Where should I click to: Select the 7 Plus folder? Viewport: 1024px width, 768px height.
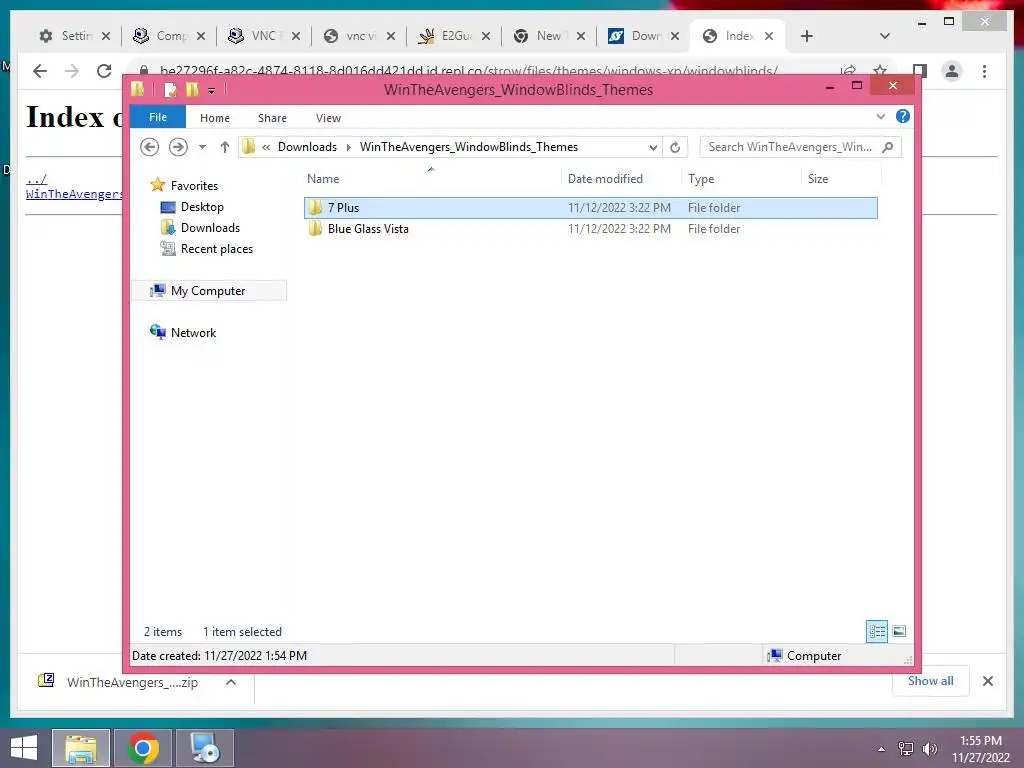590,208
